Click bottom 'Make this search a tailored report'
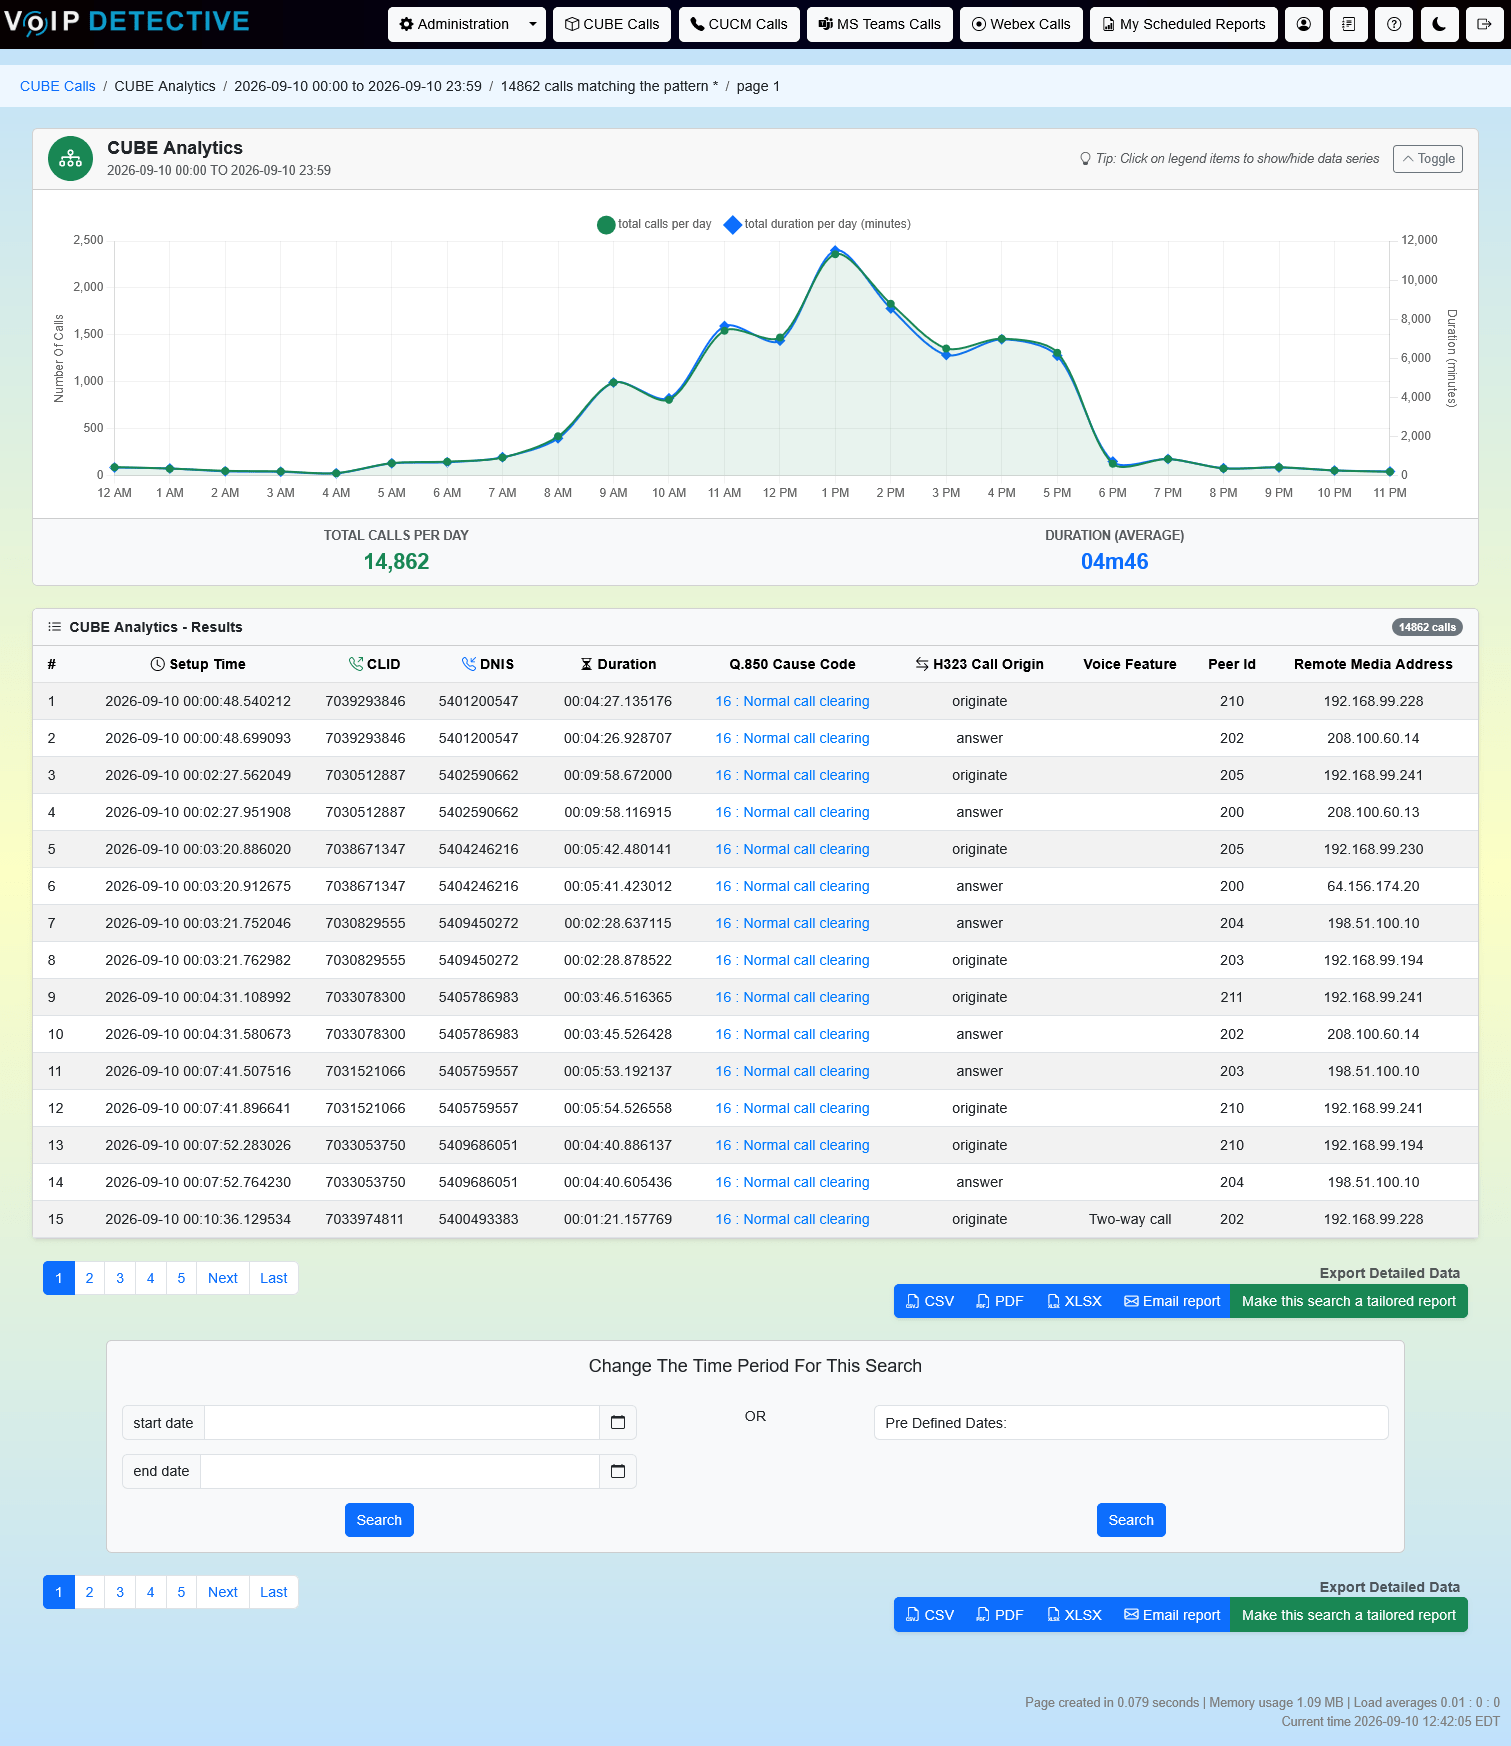Screen dimensions: 1511x1746 (x=1349, y=1615)
